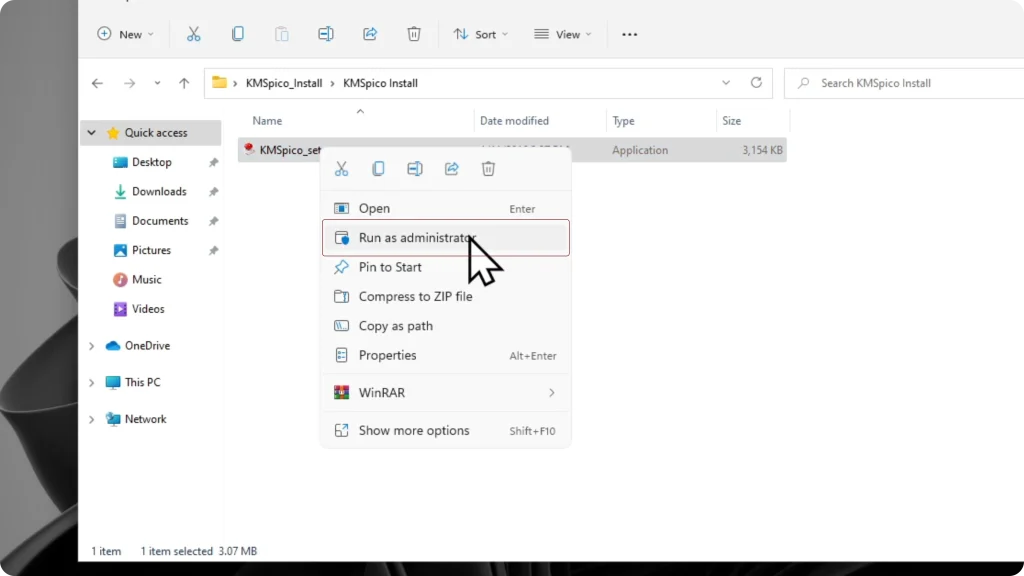Click the Share icon in the context menu

(451, 169)
